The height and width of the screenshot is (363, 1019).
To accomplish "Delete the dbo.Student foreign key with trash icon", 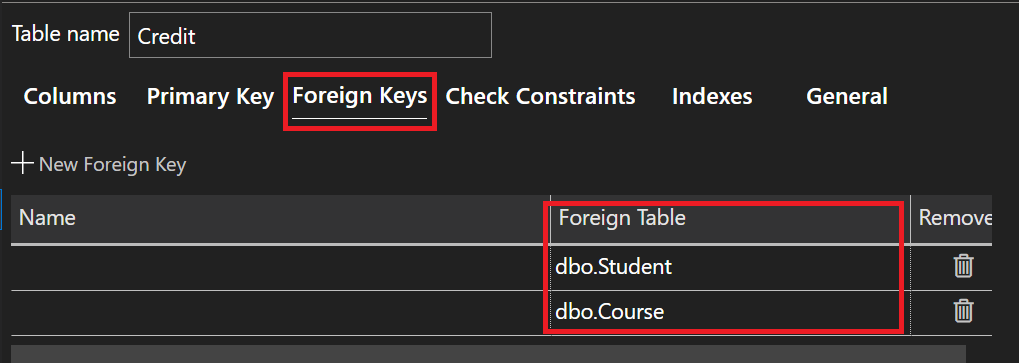I will 962,266.
